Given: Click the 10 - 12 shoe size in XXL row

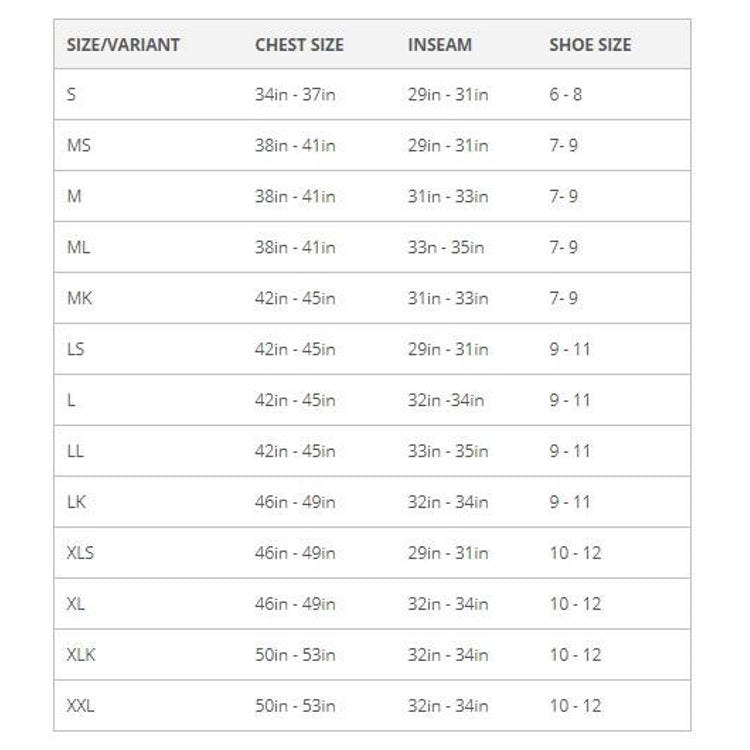Looking at the screenshot, I should tap(575, 706).
